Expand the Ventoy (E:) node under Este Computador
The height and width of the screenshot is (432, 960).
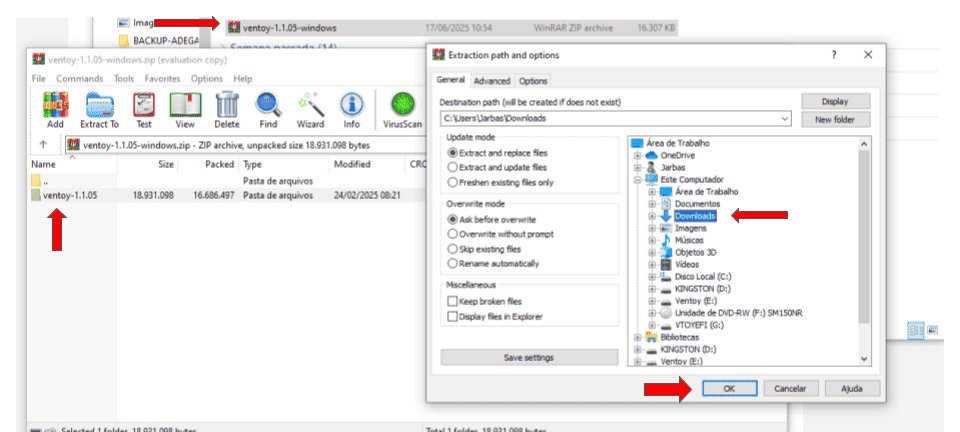tap(653, 301)
